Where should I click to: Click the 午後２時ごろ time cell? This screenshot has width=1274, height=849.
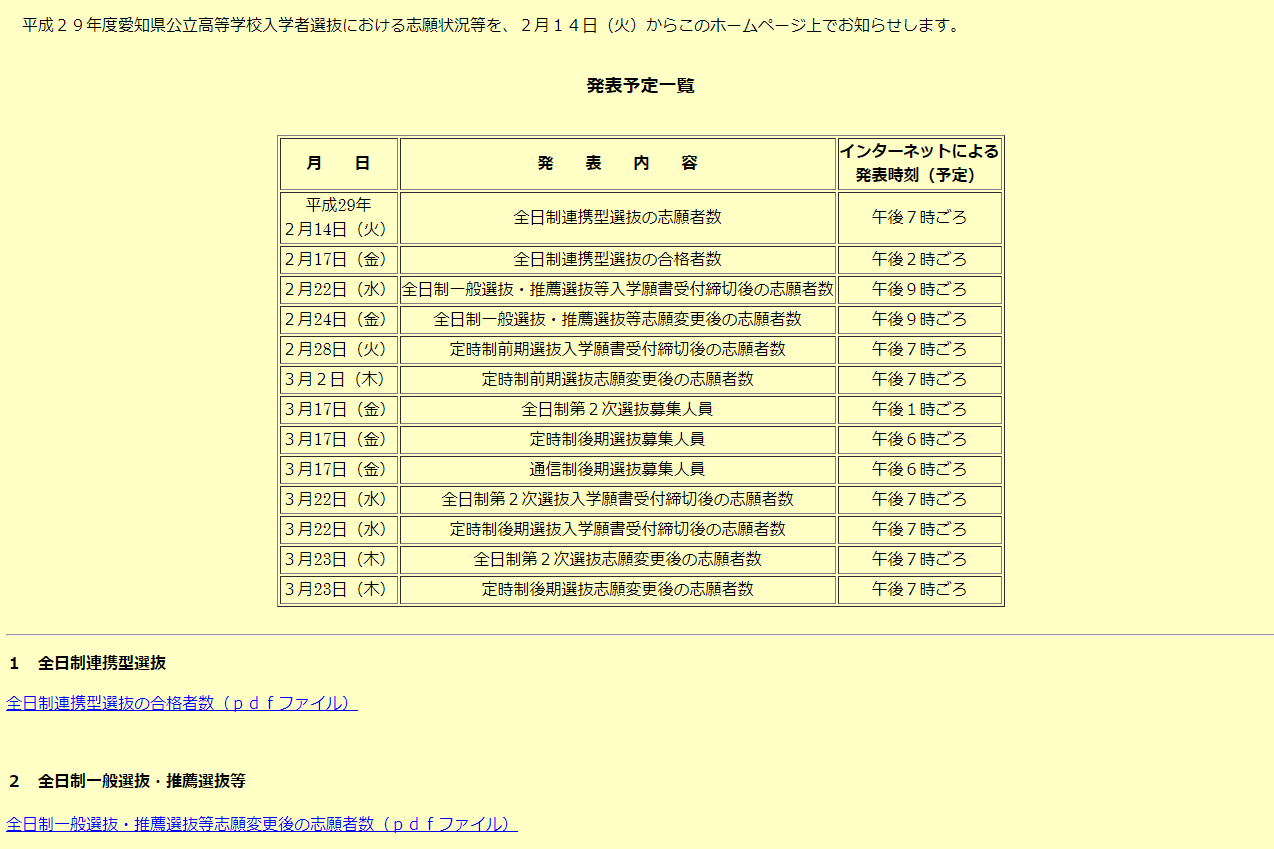click(918, 260)
